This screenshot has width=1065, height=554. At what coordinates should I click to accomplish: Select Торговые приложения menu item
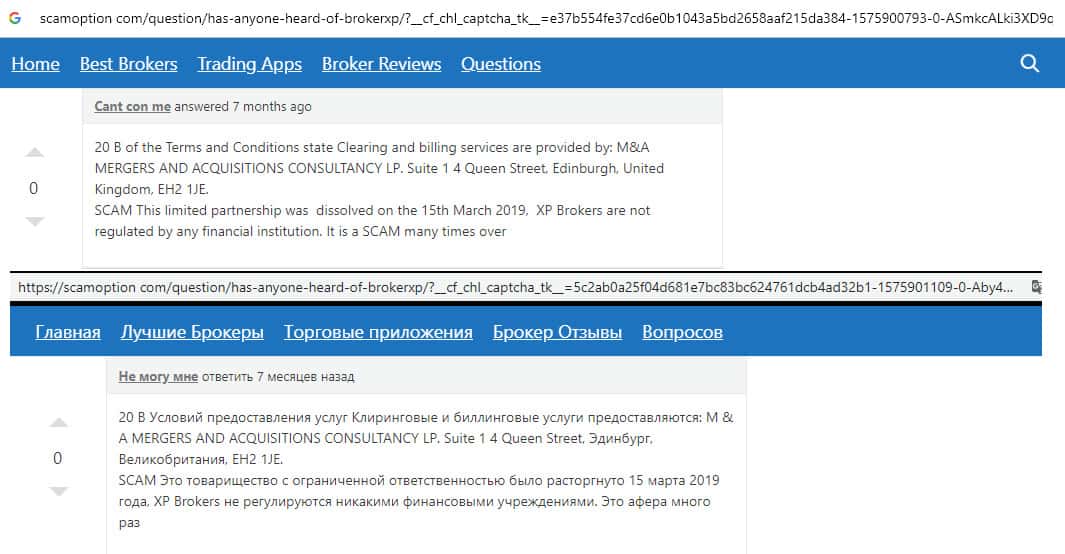[378, 332]
